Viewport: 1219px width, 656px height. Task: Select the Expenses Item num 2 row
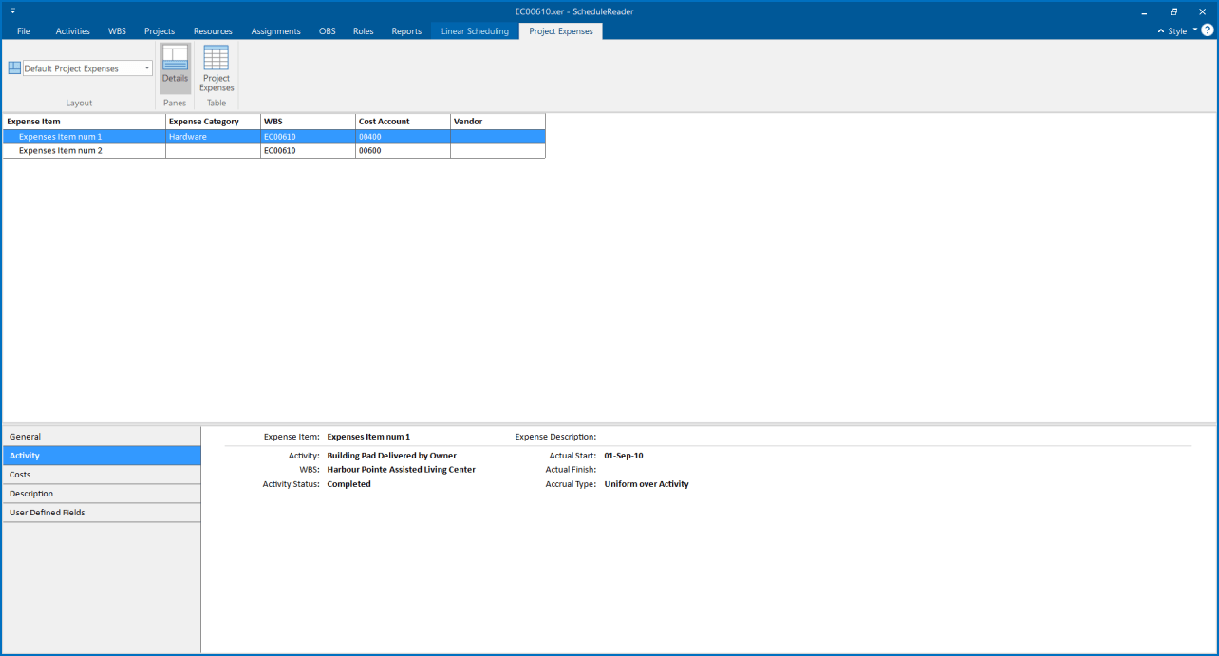(274, 151)
